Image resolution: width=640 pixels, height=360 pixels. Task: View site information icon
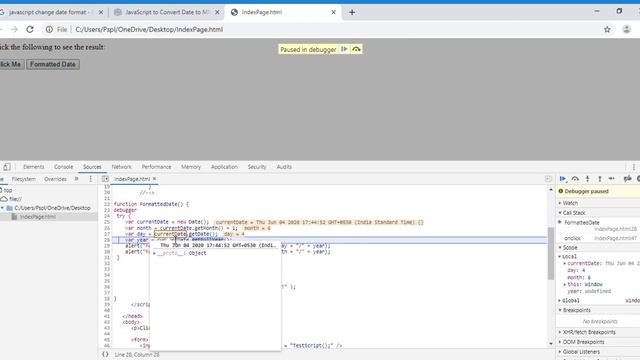[x=49, y=29]
